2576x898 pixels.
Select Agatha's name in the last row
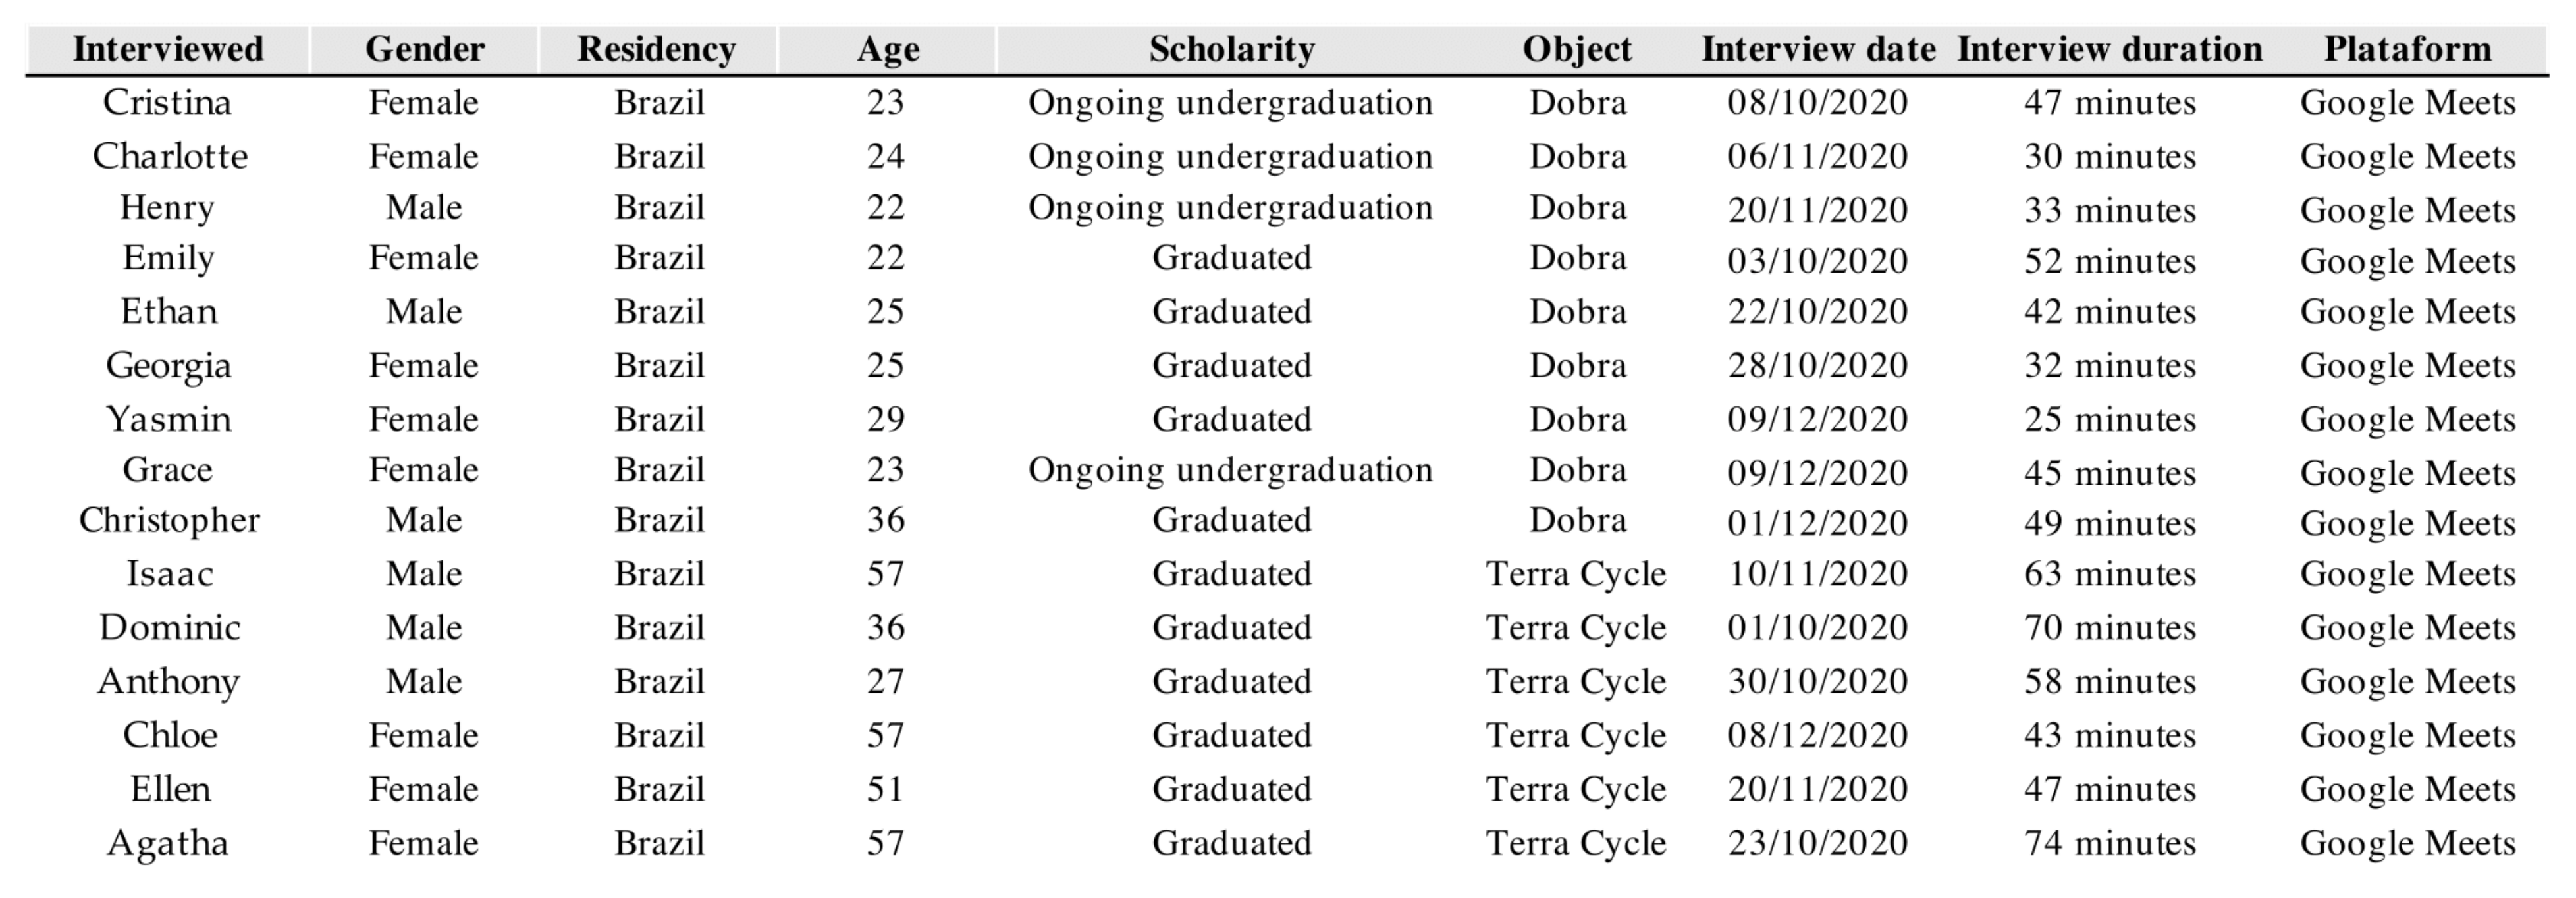click(x=168, y=843)
